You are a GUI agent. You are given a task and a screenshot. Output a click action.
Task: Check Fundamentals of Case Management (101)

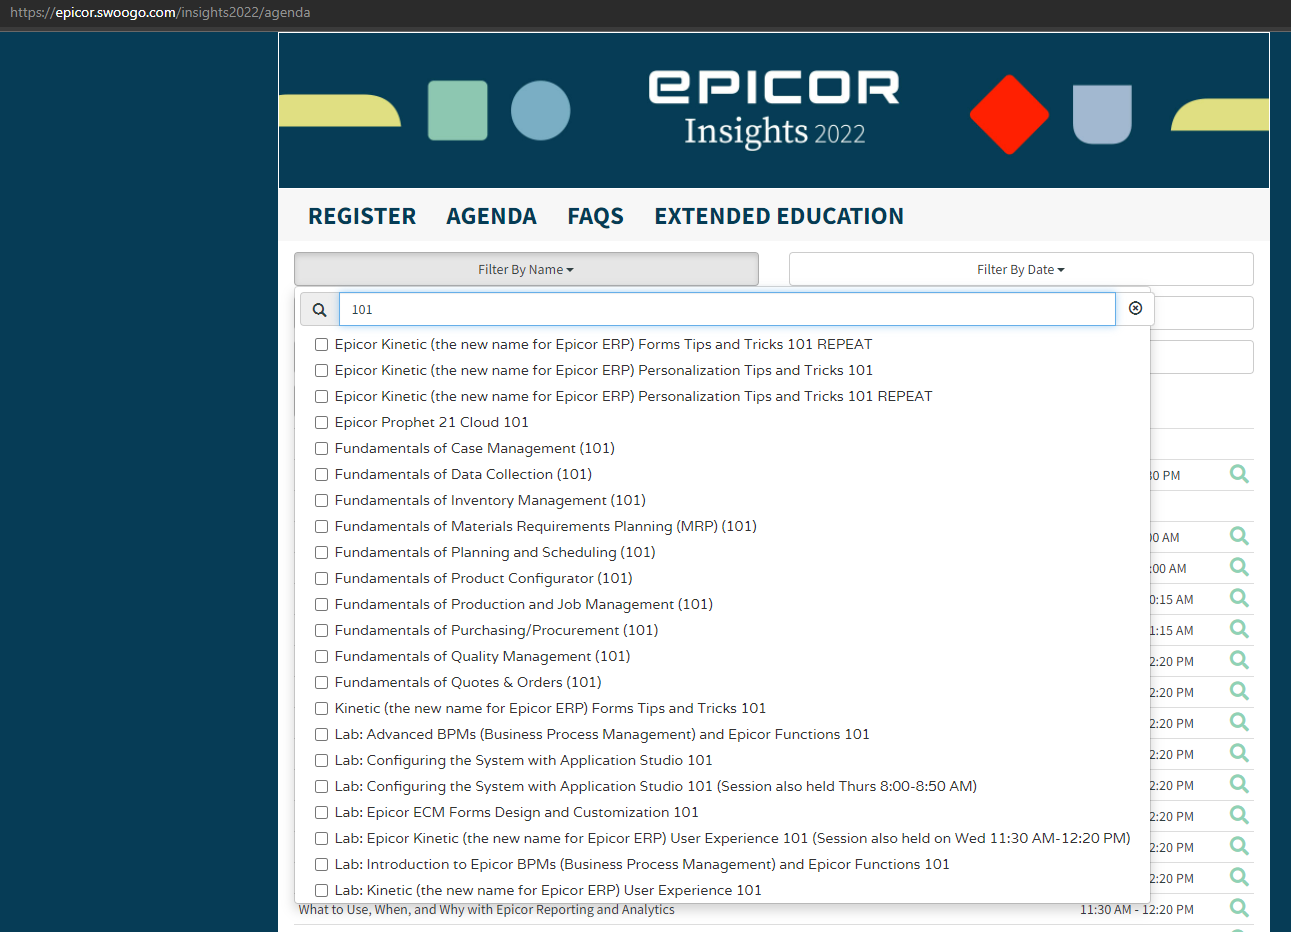pos(321,448)
